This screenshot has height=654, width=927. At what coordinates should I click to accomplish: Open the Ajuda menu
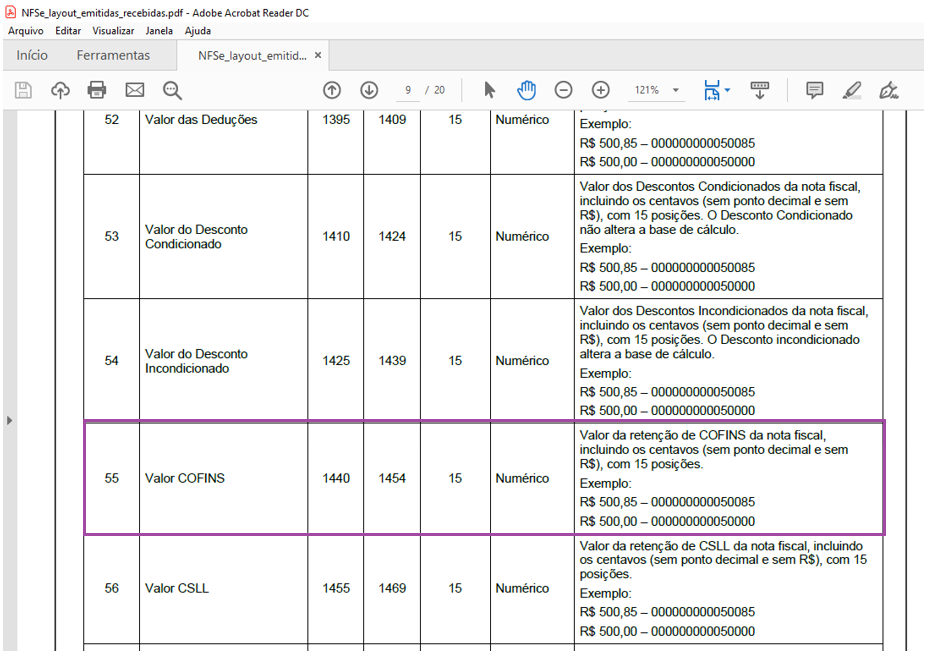pyautogui.click(x=197, y=31)
